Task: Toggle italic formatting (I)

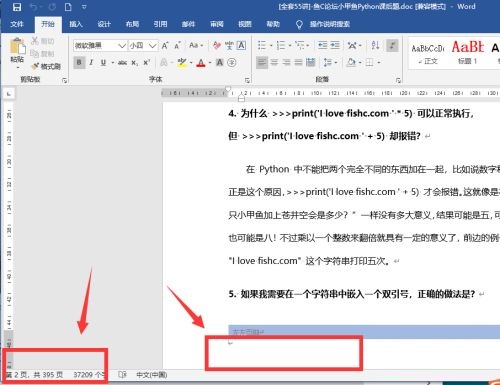Action: pos(91,62)
